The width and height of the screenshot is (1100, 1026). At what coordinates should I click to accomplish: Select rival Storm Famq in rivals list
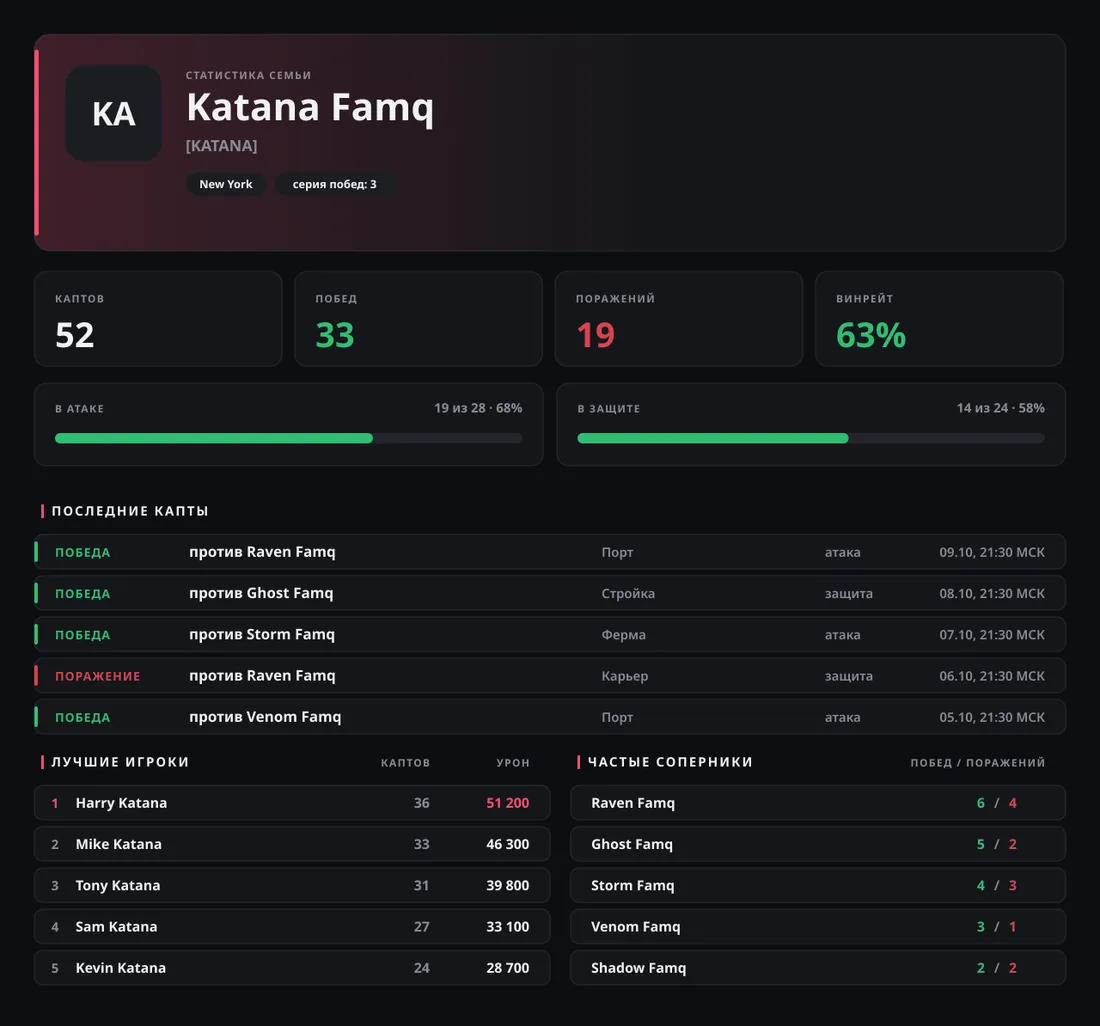coord(818,886)
